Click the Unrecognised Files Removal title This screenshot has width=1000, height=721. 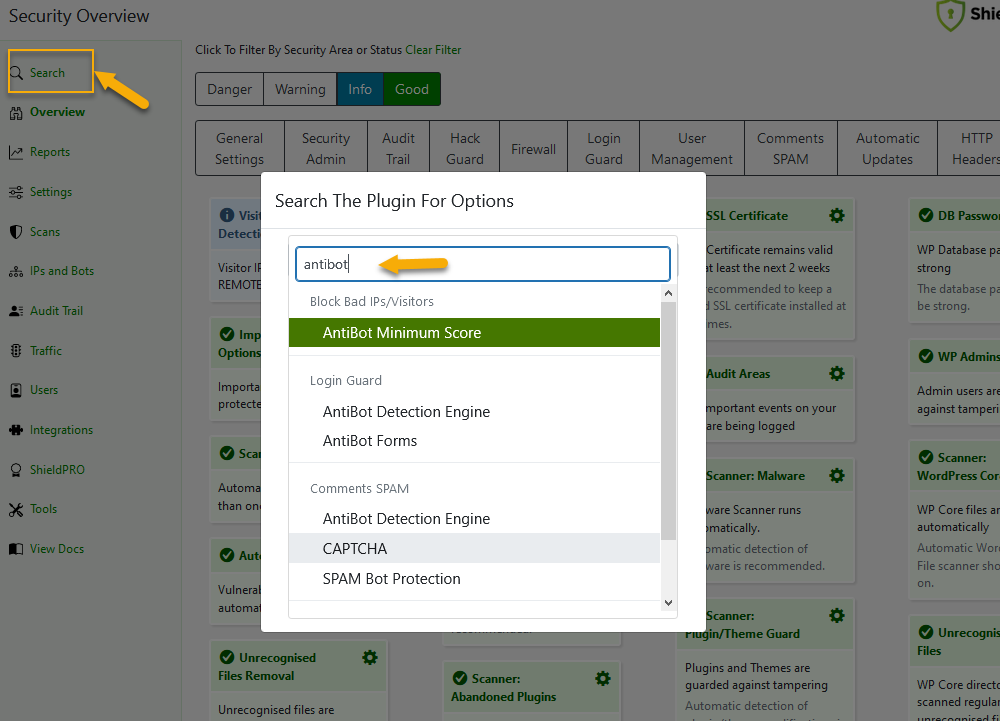coord(267,666)
